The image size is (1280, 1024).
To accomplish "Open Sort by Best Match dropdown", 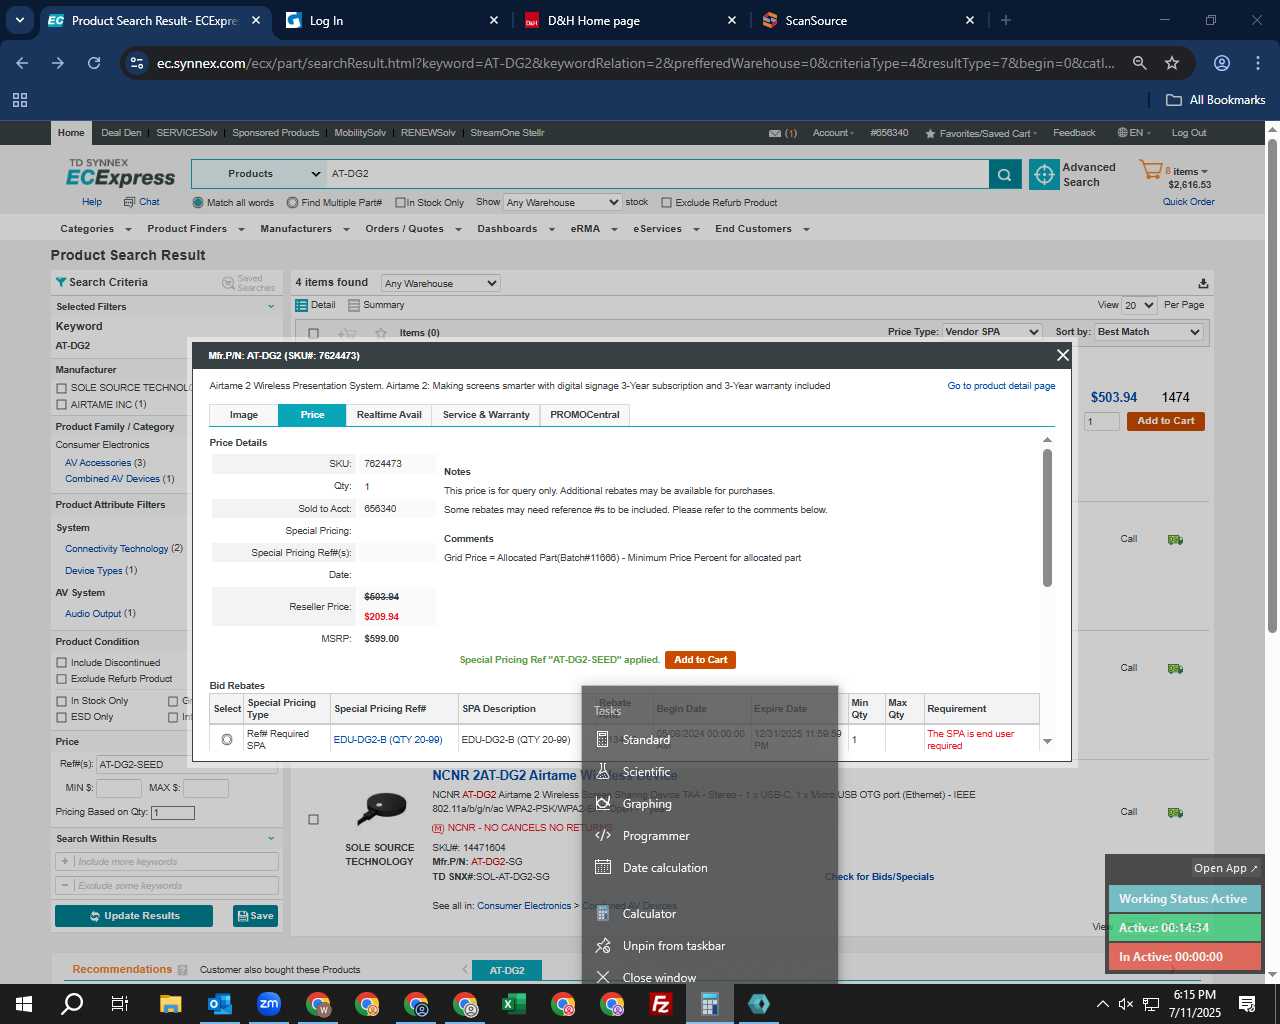I will tap(1148, 332).
